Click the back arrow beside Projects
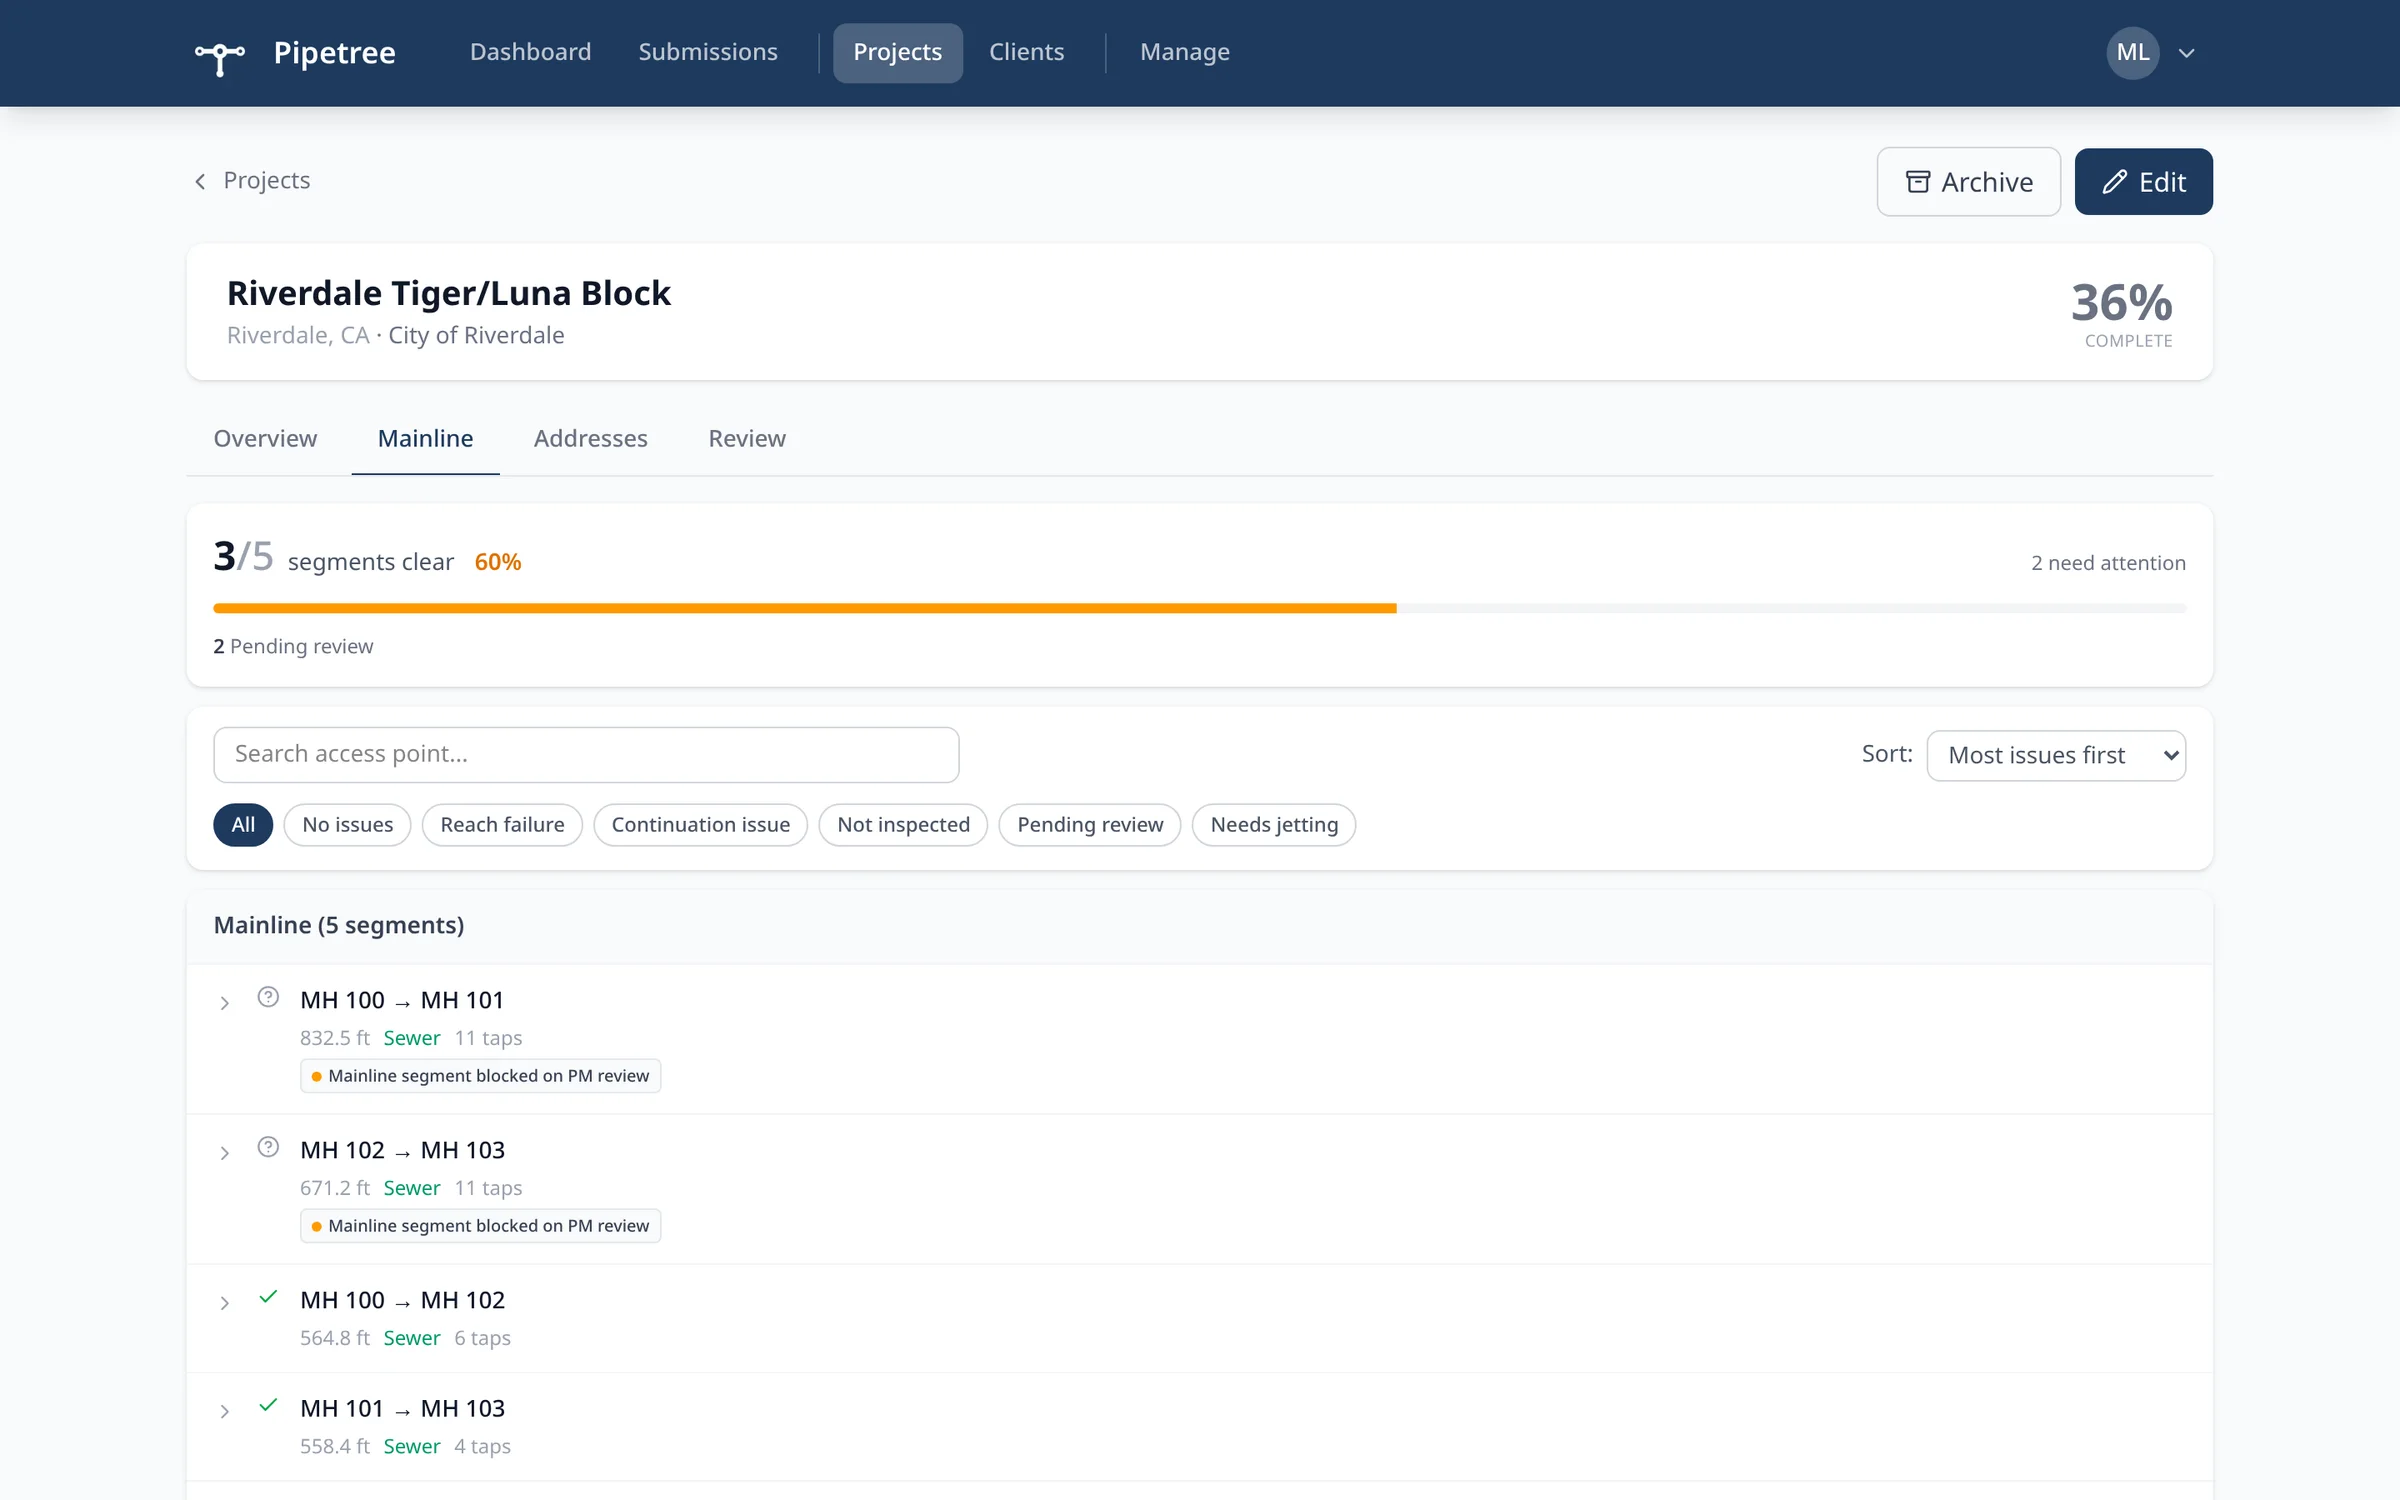This screenshot has width=2400, height=1500. [200, 181]
